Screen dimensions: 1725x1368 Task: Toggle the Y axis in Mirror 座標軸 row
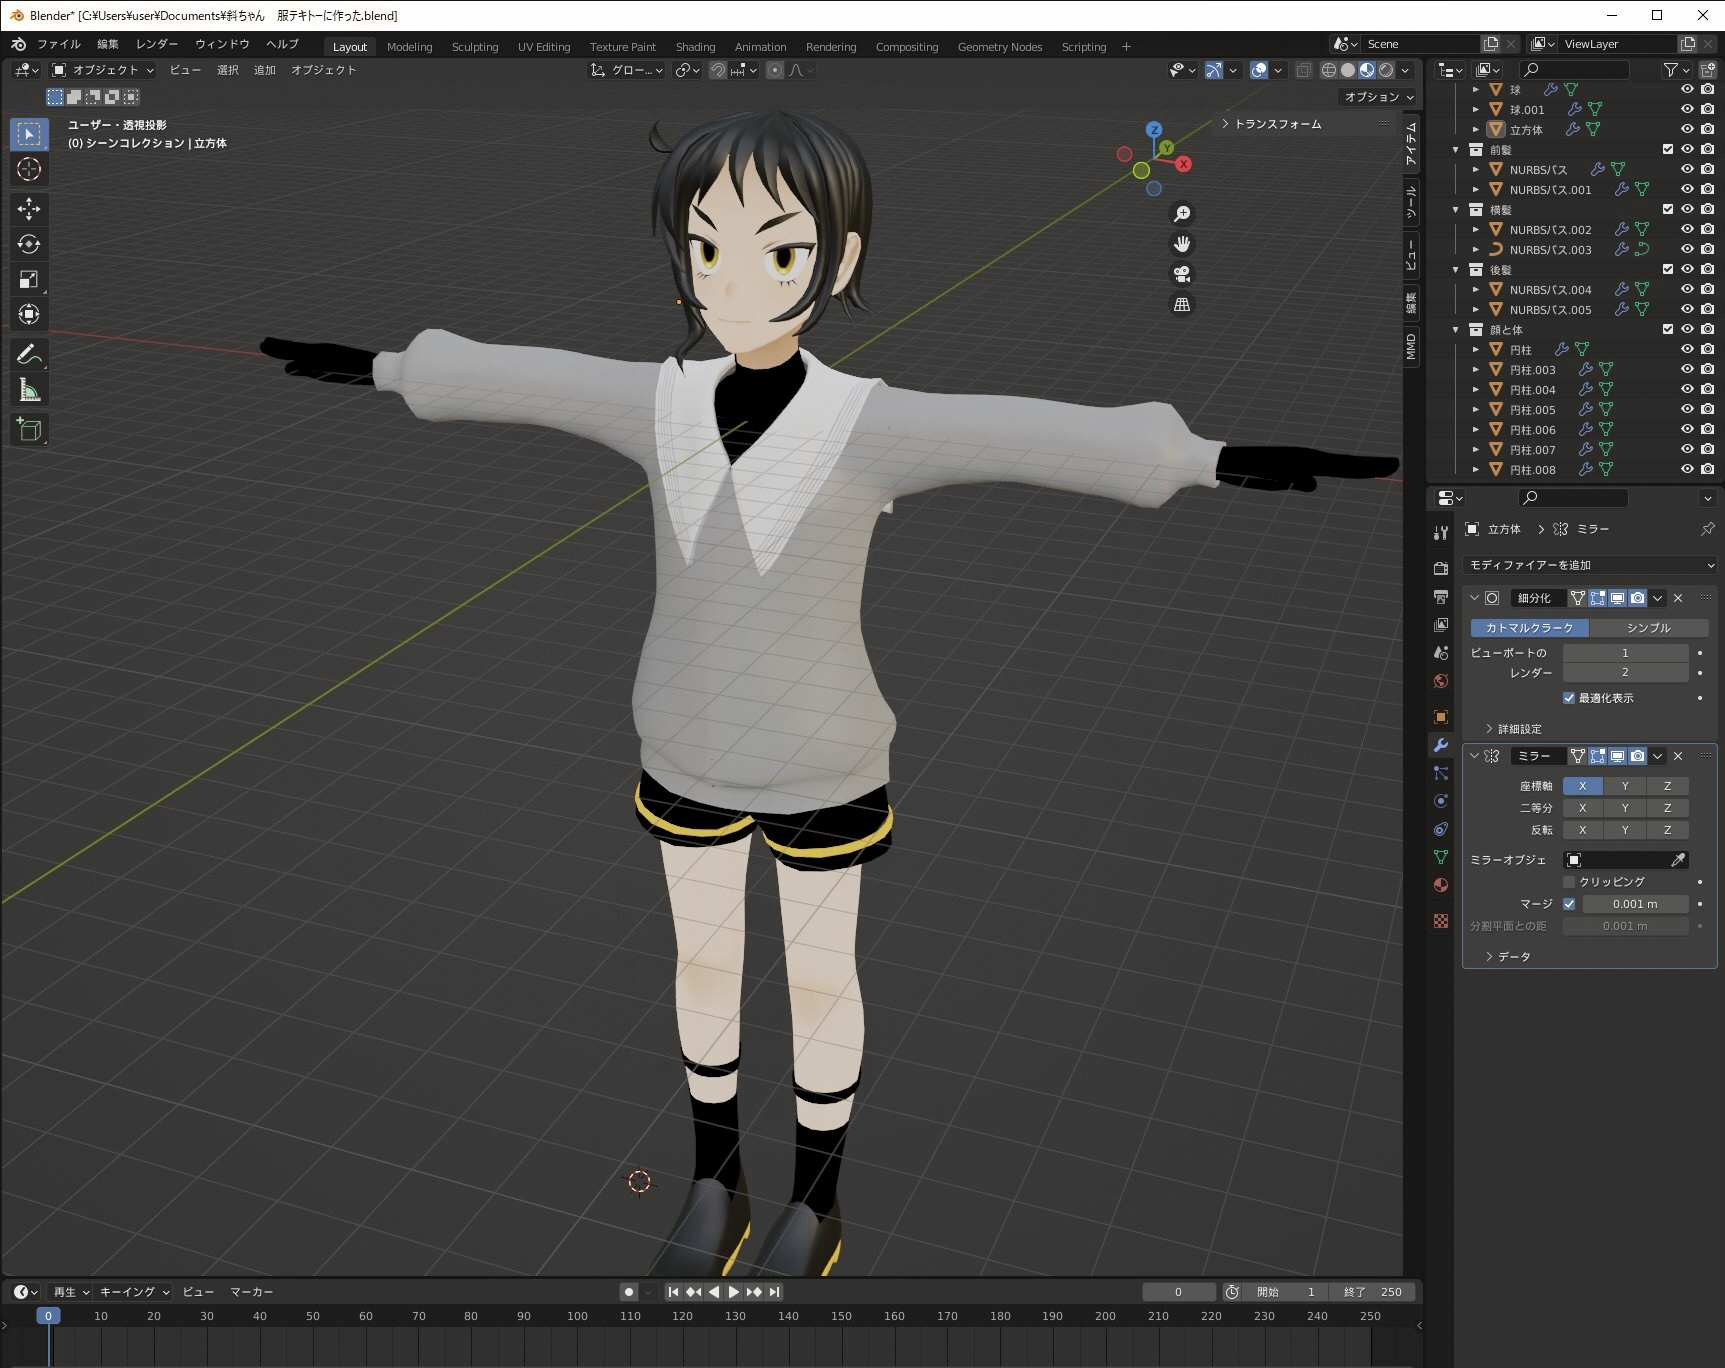pos(1625,786)
